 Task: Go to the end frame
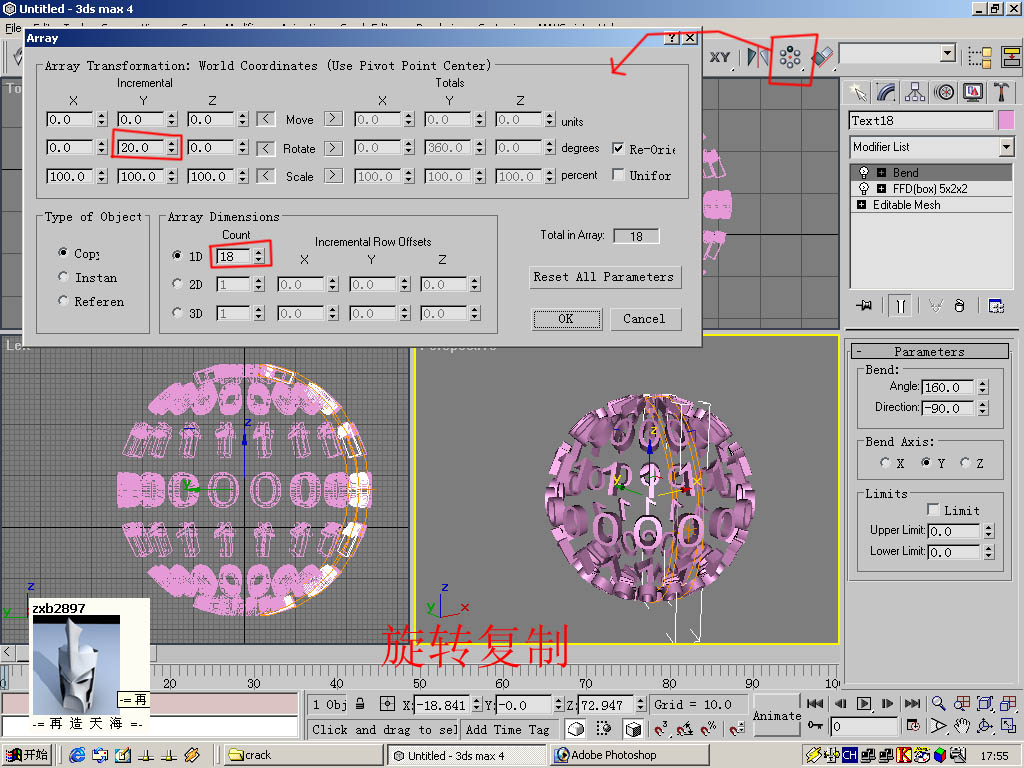click(912, 703)
